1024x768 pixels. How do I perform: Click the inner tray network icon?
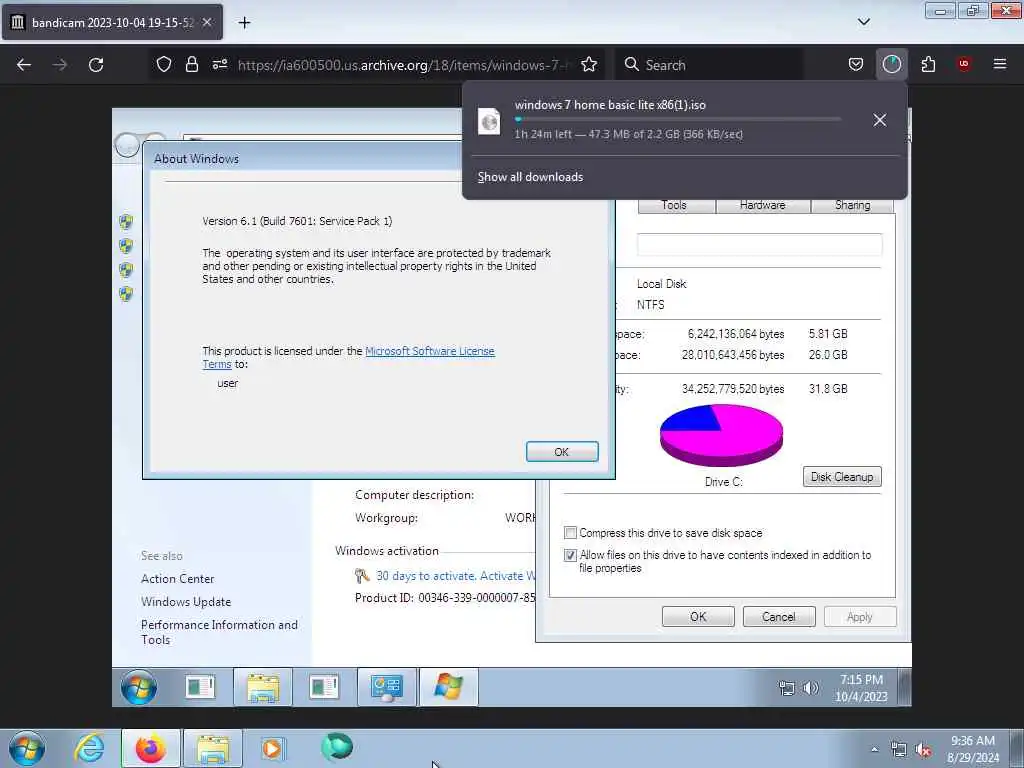787,688
